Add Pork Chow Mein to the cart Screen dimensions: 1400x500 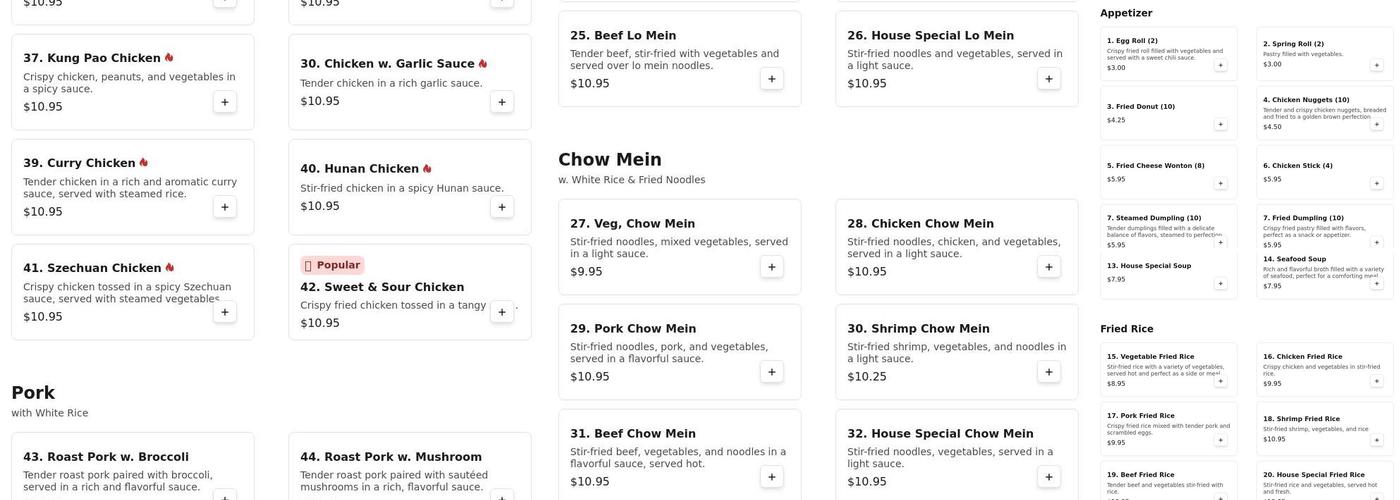pyautogui.click(x=772, y=372)
